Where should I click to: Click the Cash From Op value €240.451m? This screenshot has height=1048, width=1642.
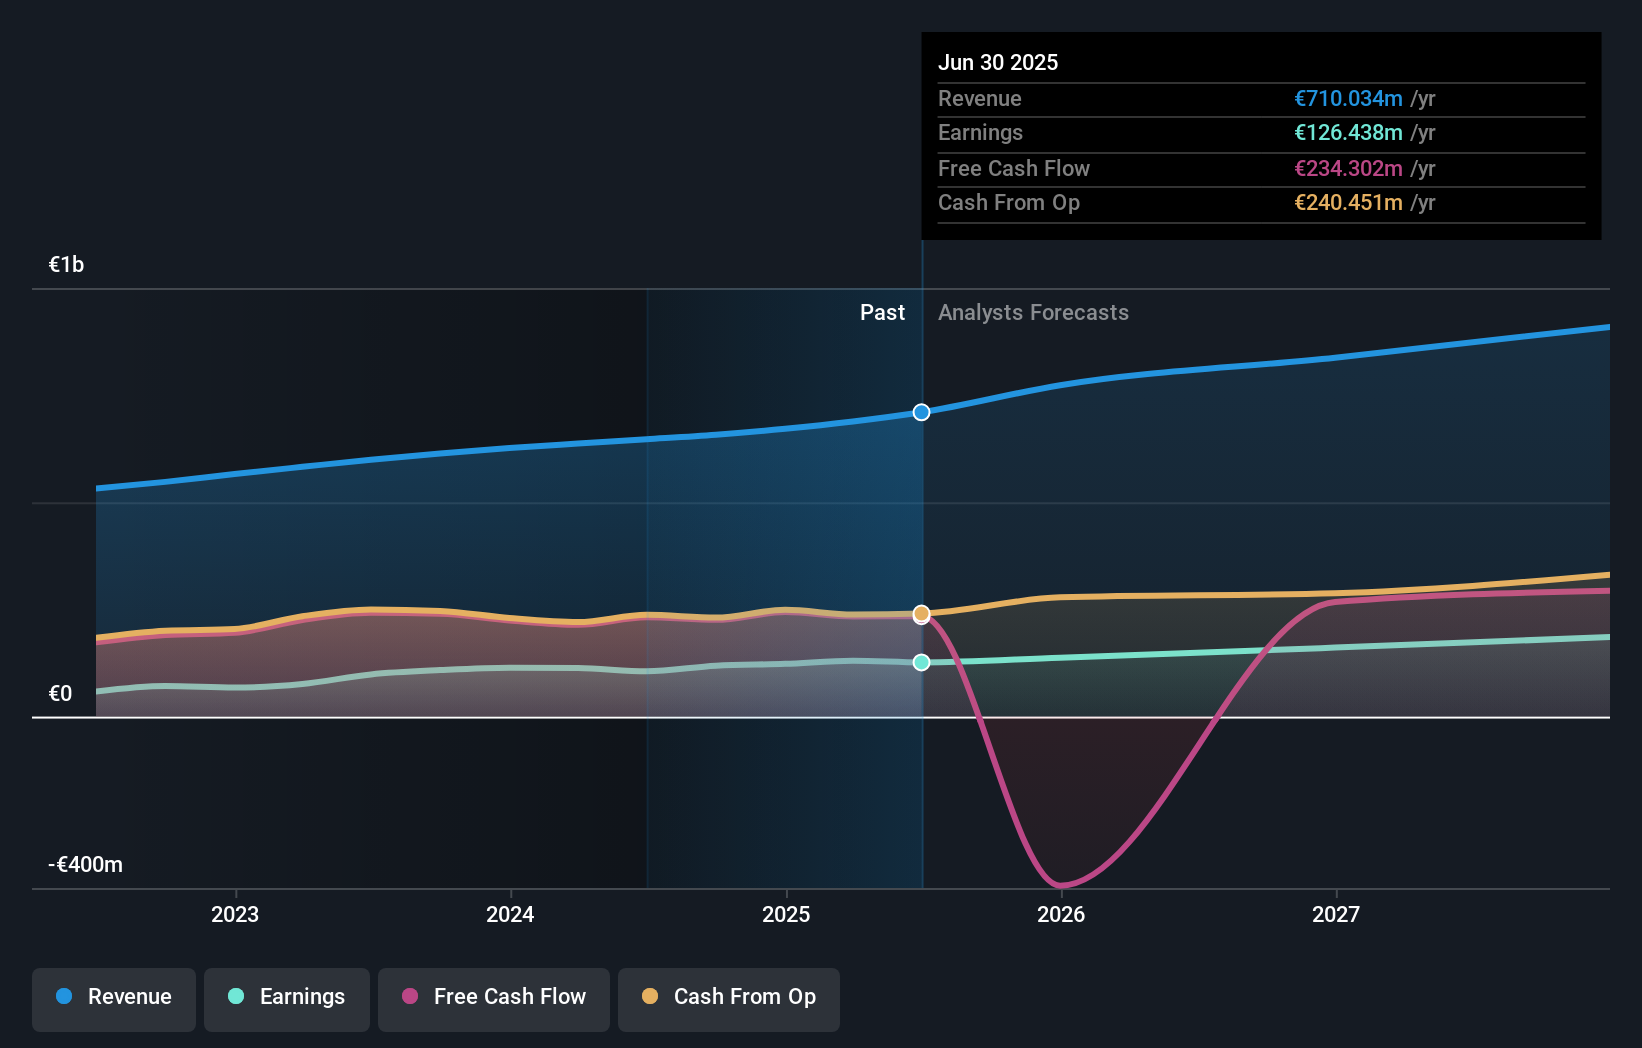[x=1348, y=202]
